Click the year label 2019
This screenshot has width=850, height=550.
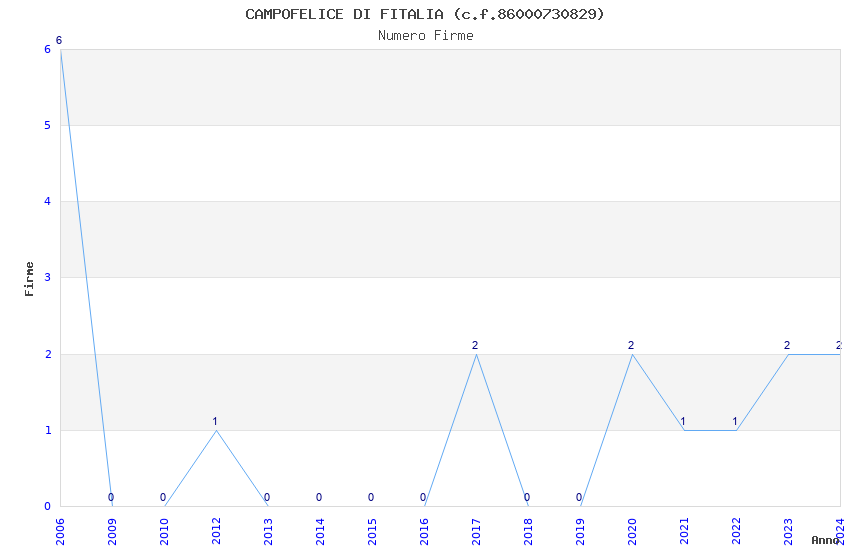click(x=580, y=531)
